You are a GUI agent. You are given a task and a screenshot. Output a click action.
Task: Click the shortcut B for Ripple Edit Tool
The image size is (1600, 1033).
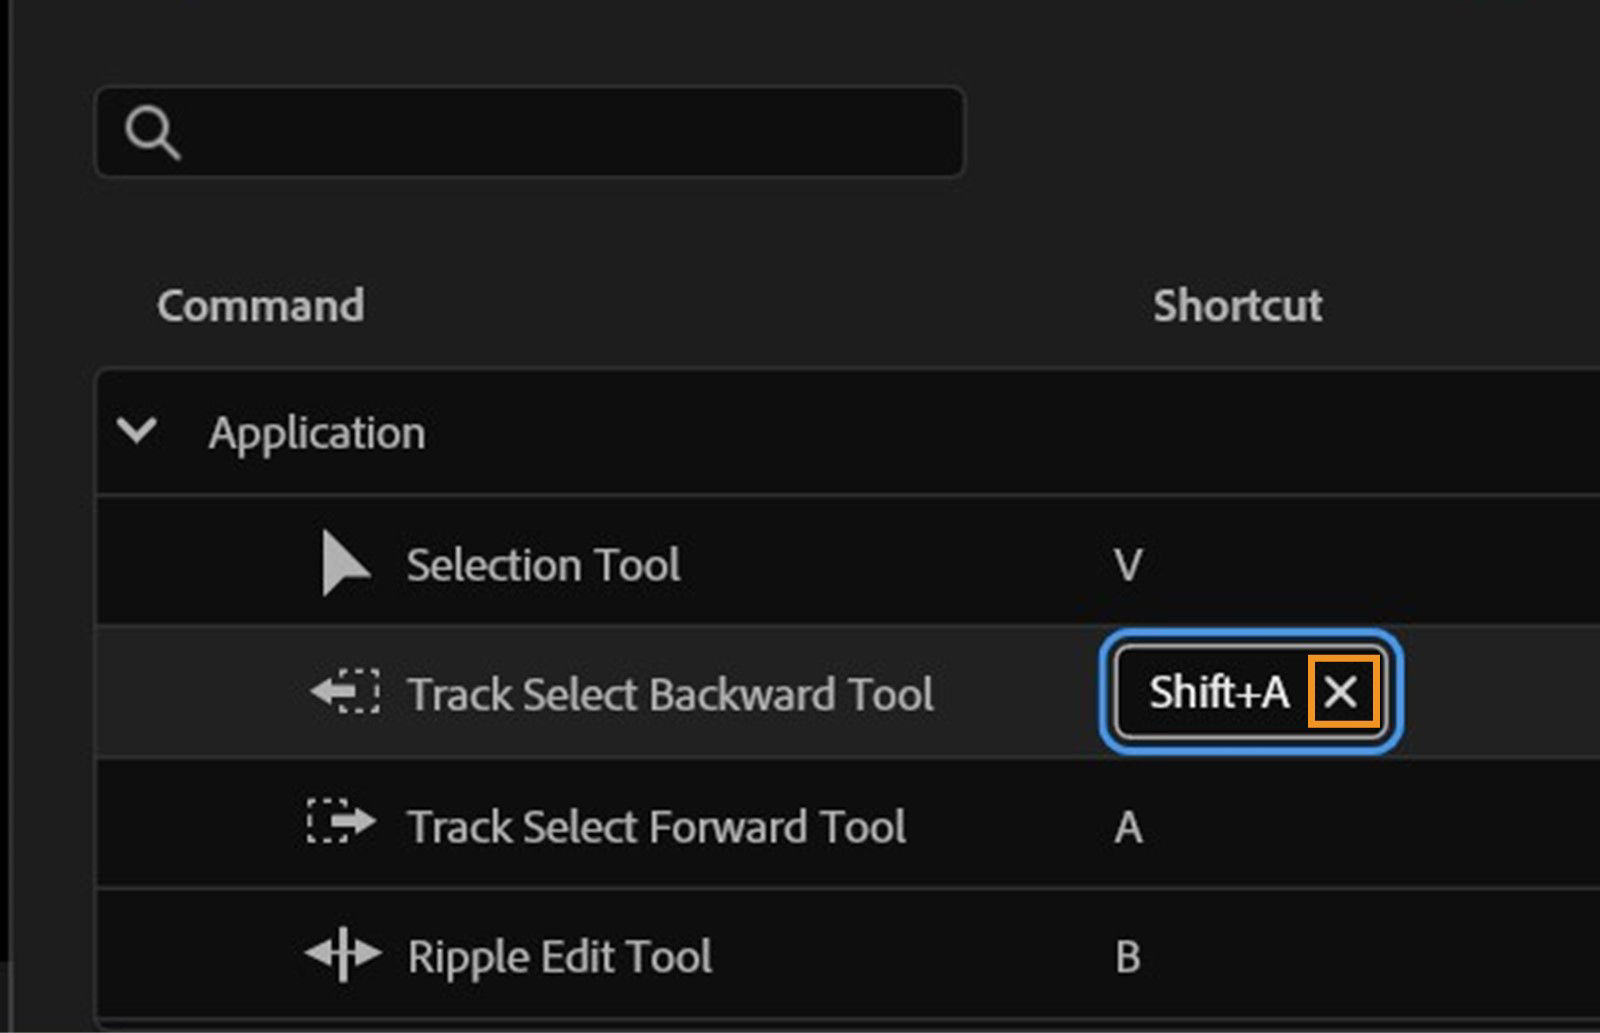1127,955
